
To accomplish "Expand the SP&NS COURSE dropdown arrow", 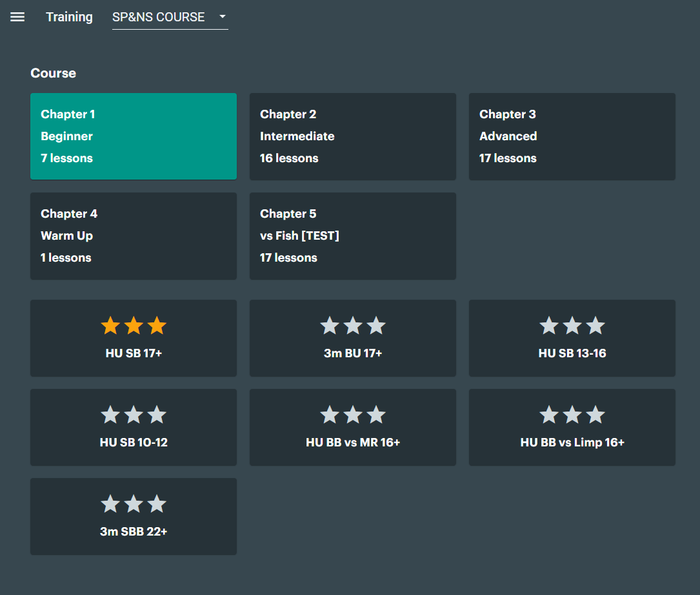I will 222,17.
